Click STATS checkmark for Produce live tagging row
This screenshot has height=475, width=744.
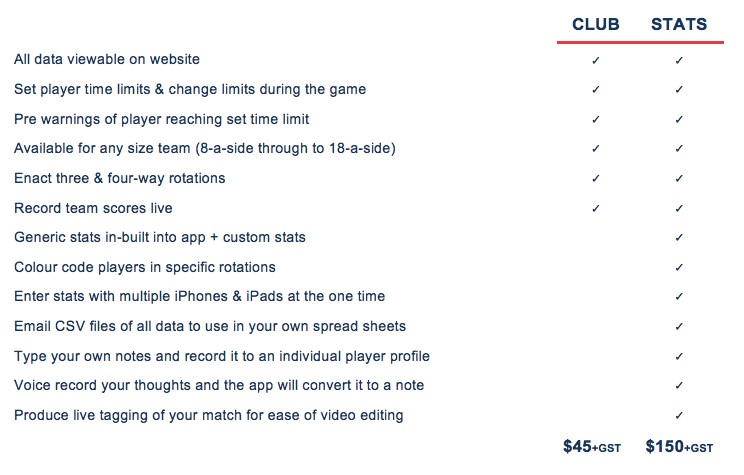click(679, 416)
